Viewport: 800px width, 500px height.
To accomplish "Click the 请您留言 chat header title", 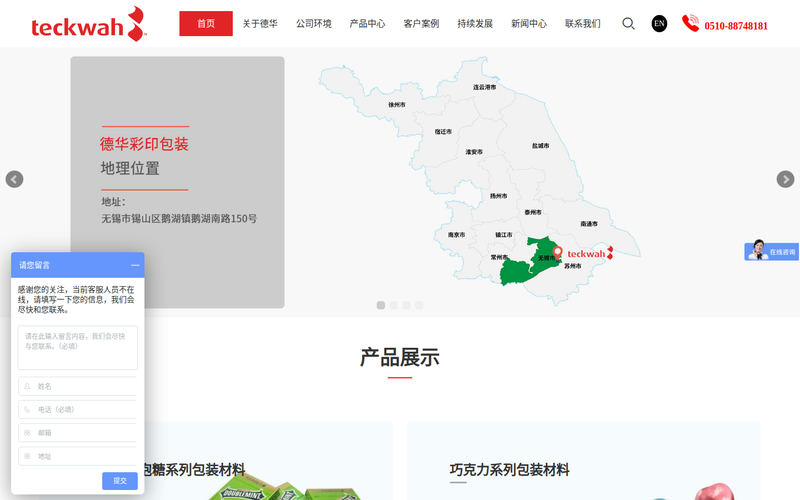I will (x=35, y=265).
